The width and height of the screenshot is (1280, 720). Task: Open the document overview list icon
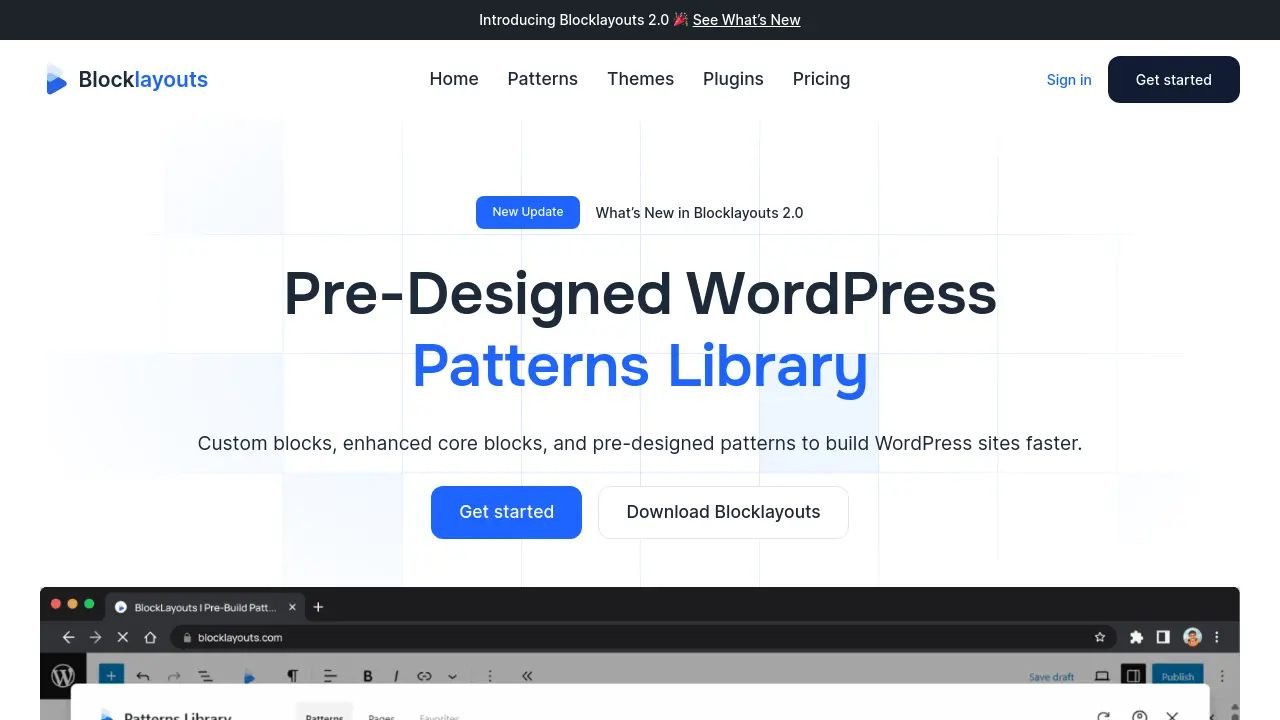[x=205, y=676]
